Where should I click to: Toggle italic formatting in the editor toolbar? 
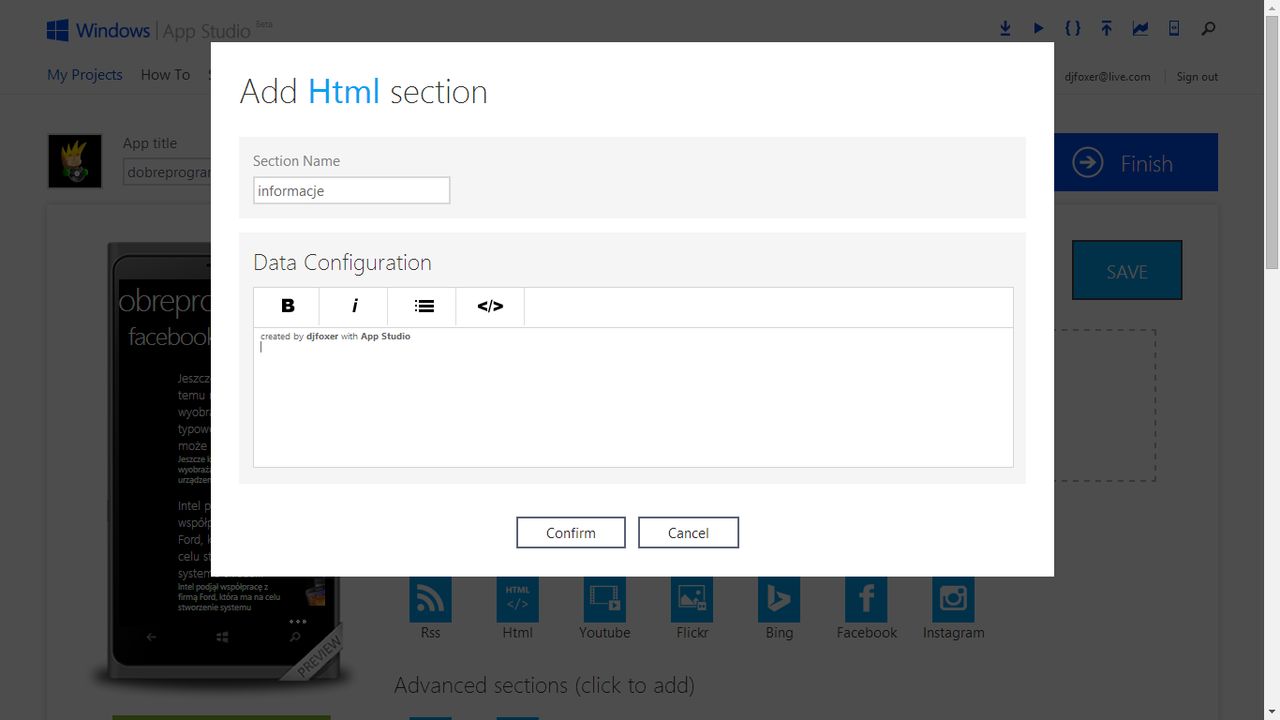(x=354, y=307)
